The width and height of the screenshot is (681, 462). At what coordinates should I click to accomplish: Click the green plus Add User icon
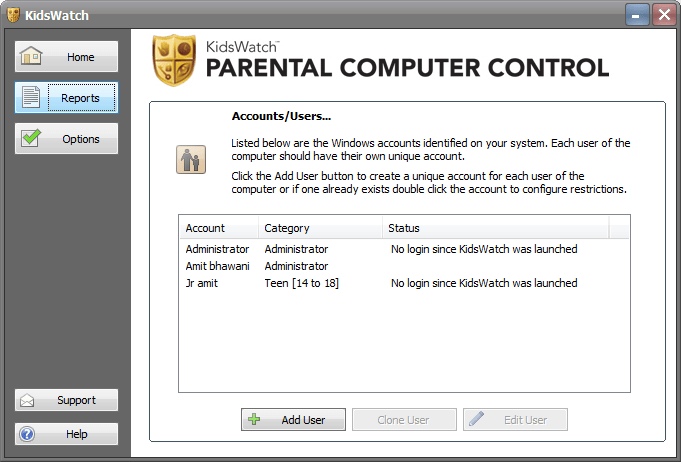point(254,419)
